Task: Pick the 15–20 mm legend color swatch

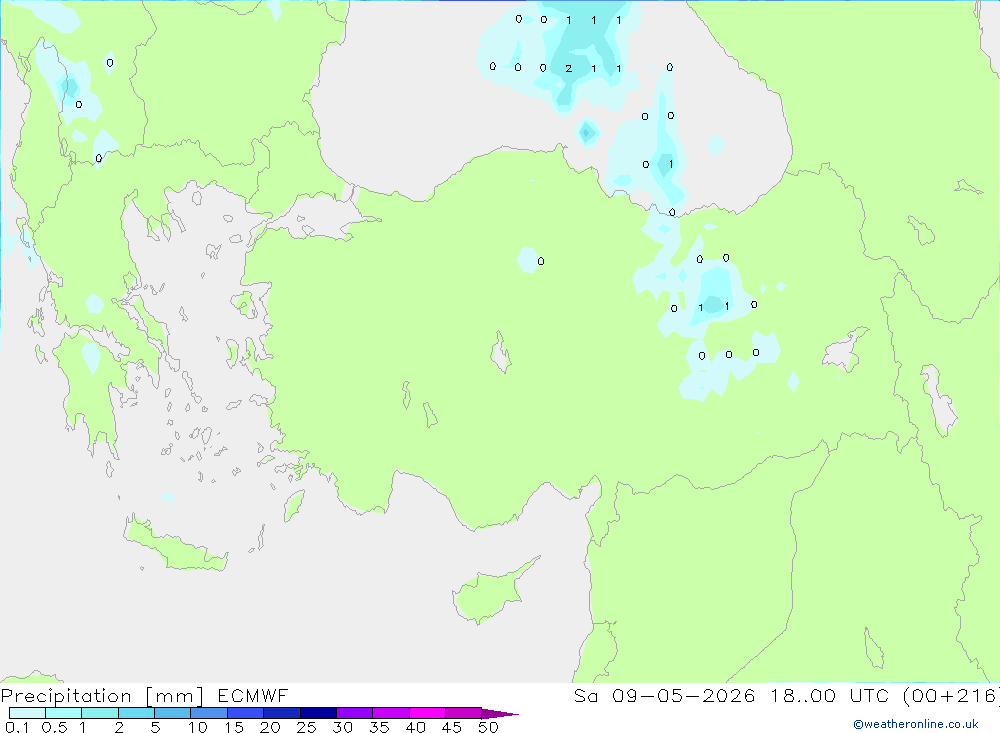Action: tap(245, 713)
